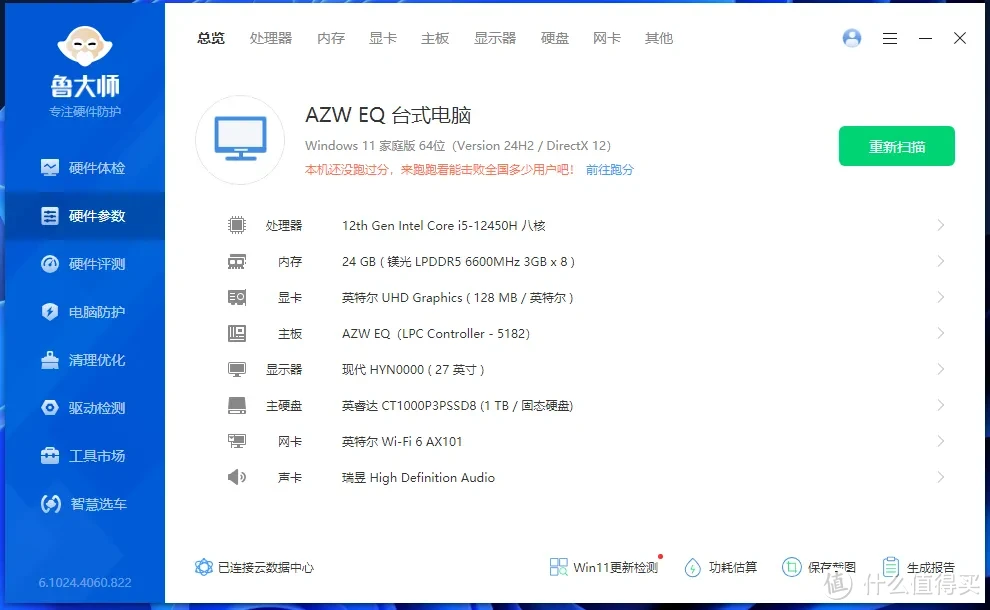Open 驱动检测 driver check section
Image resolution: width=990 pixels, height=610 pixels.
83,408
